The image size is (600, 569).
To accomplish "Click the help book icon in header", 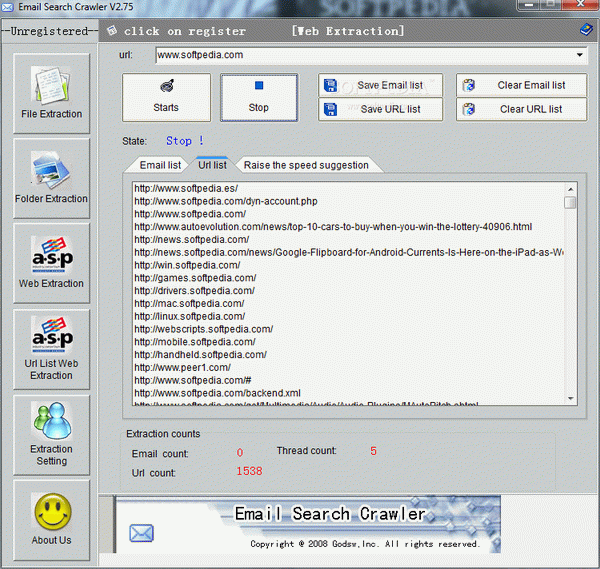I will [x=586, y=30].
